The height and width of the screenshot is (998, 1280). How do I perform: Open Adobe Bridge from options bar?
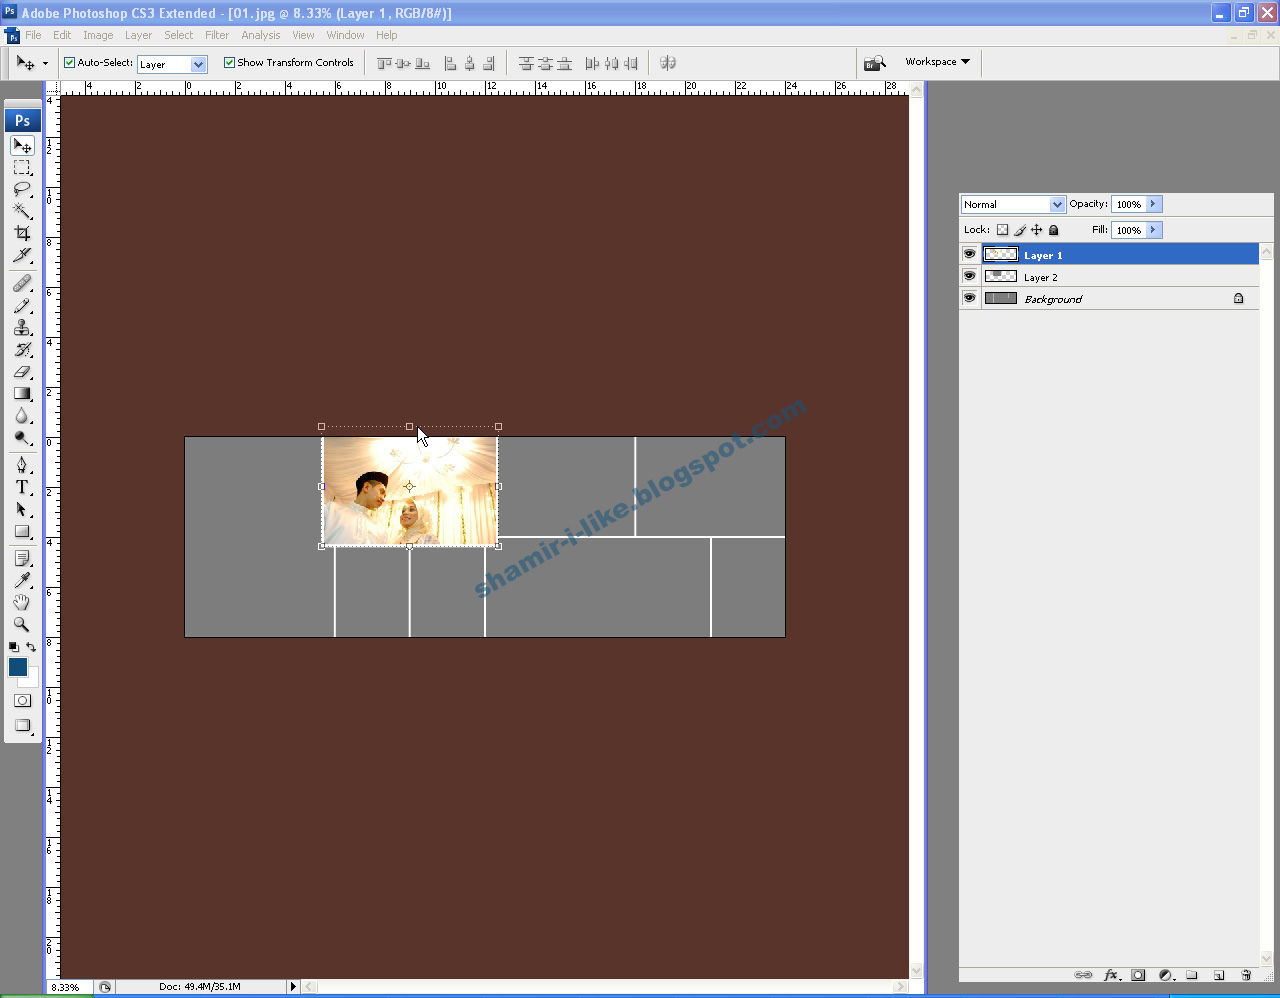[x=875, y=62]
